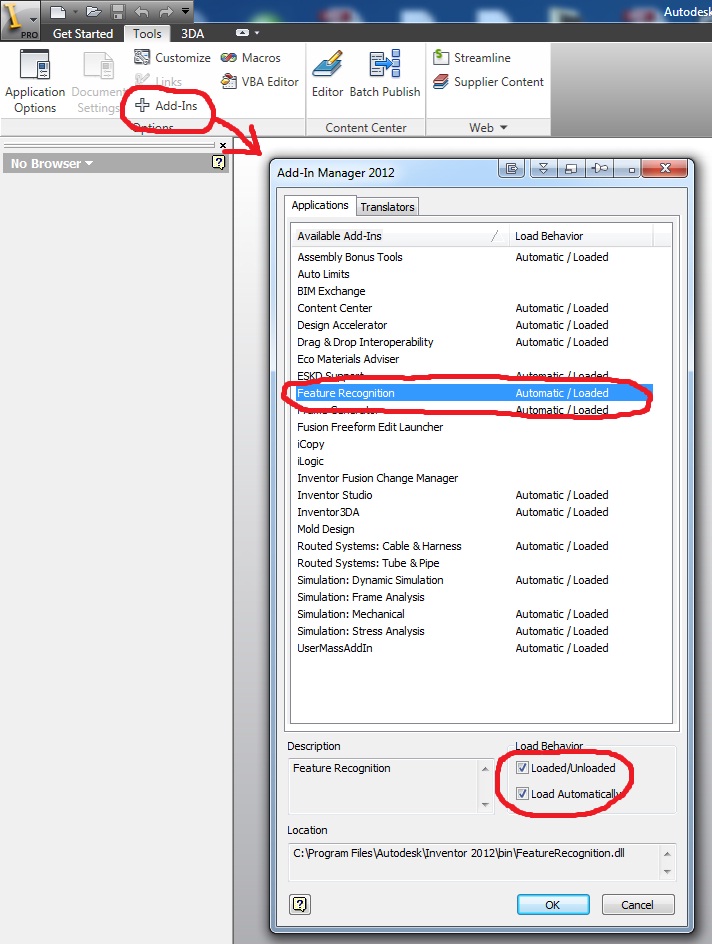712x944 pixels.
Task: Open browser panel help icon
Action: click(218, 162)
